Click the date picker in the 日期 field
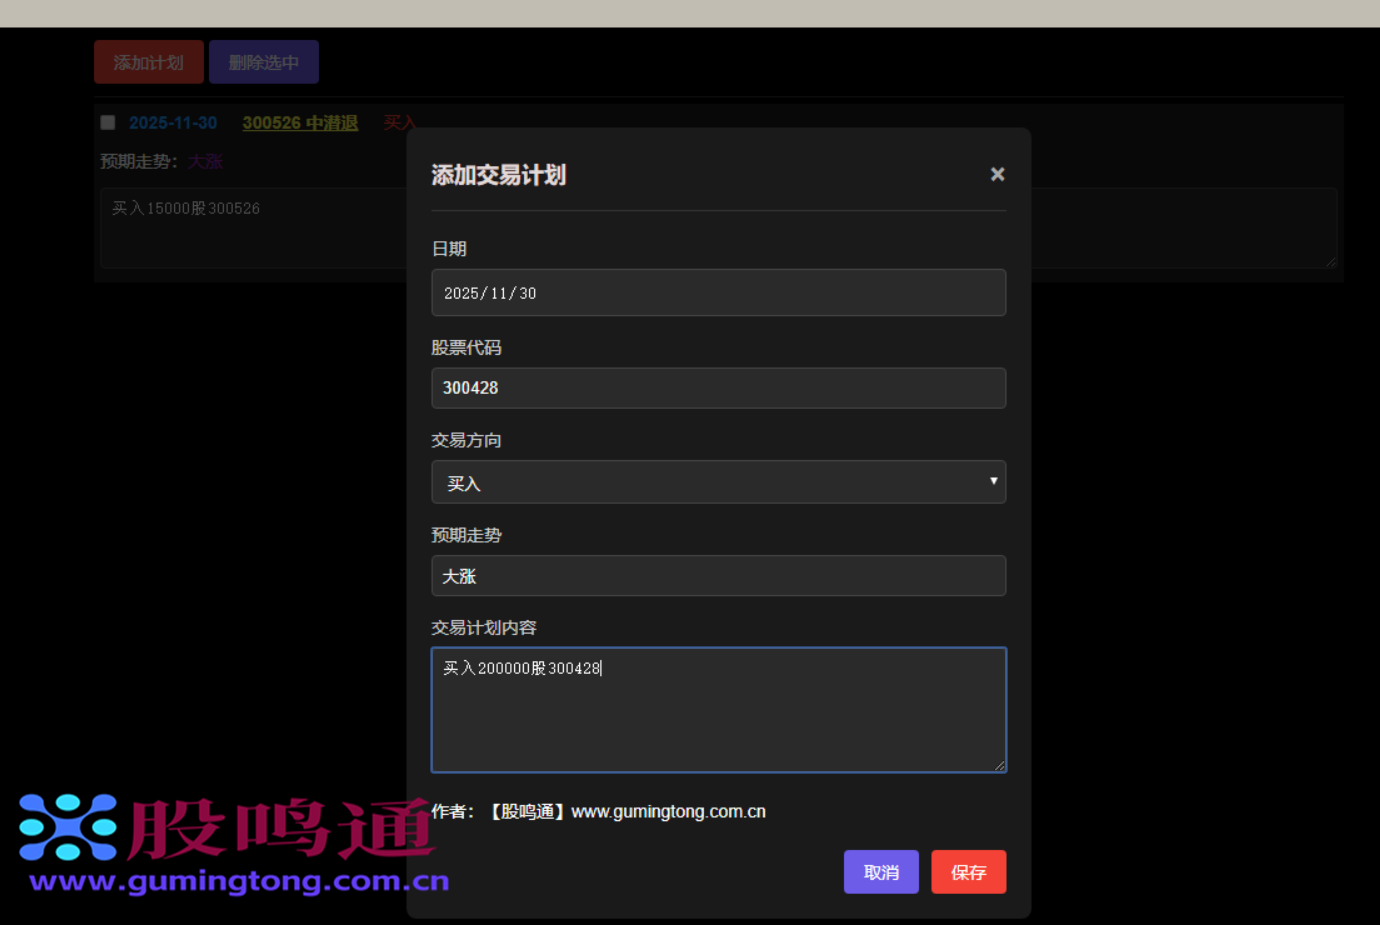The height and width of the screenshot is (925, 1380). (x=719, y=292)
